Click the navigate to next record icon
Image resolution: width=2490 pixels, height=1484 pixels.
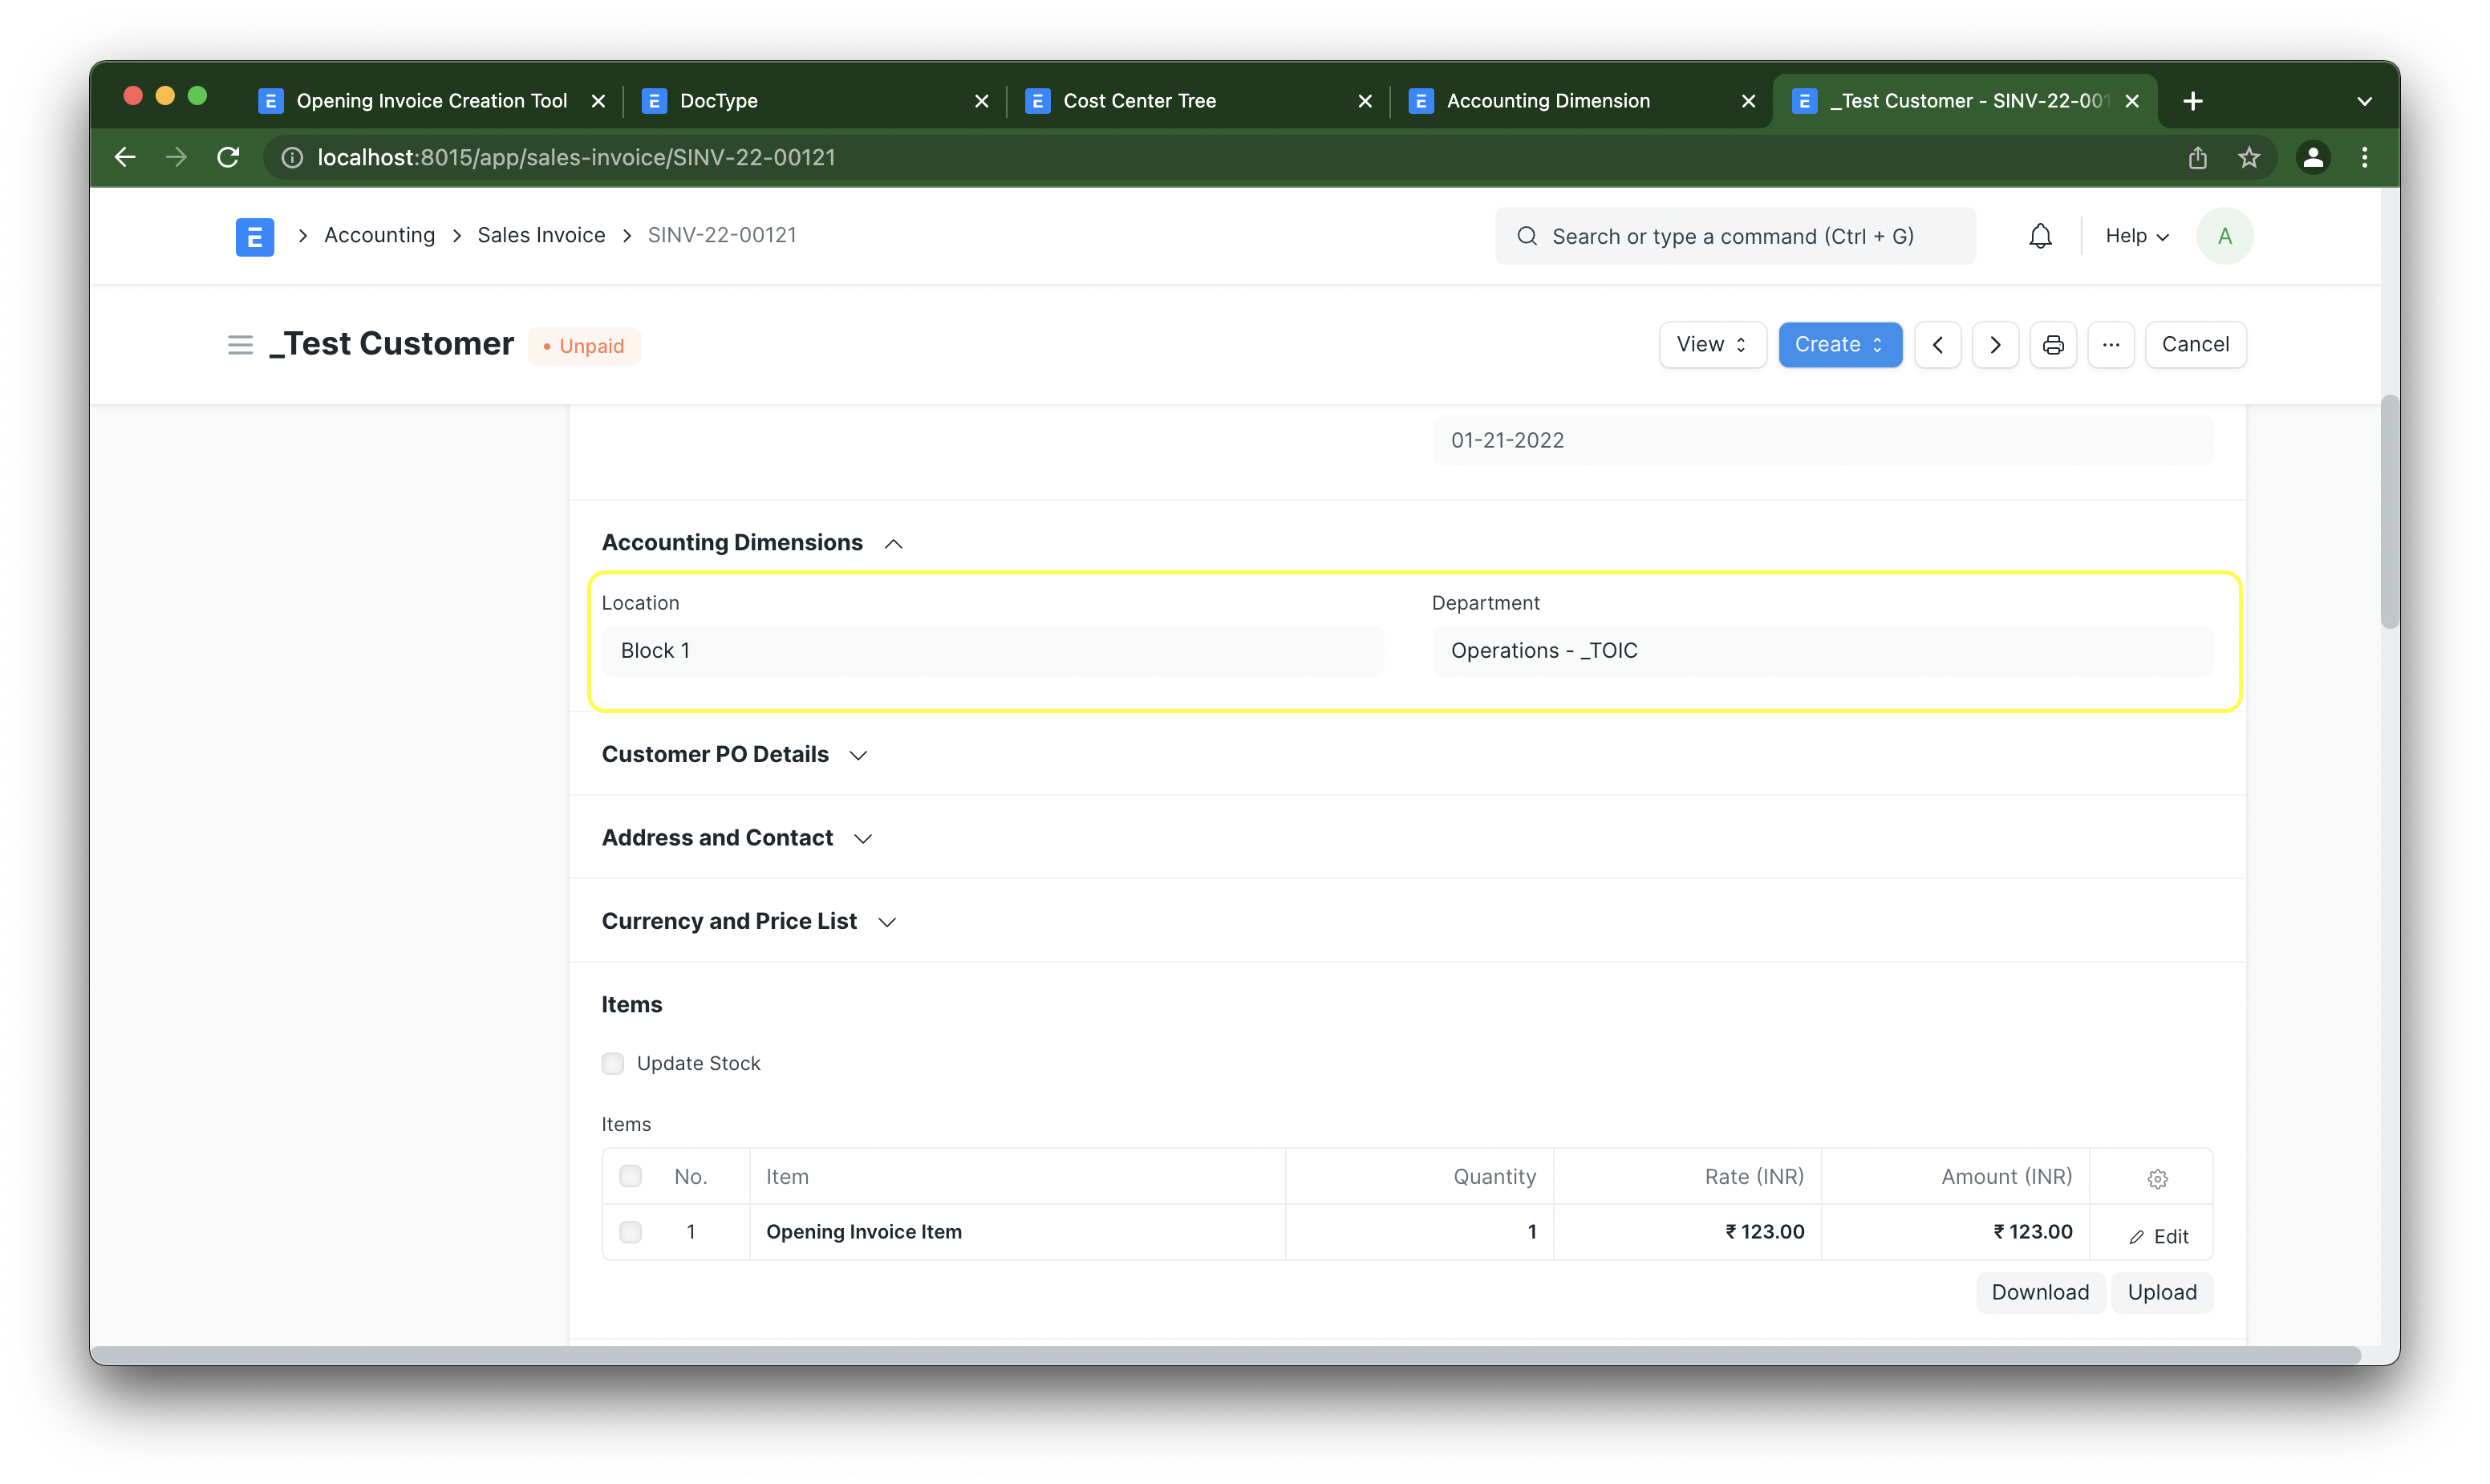coord(1993,344)
